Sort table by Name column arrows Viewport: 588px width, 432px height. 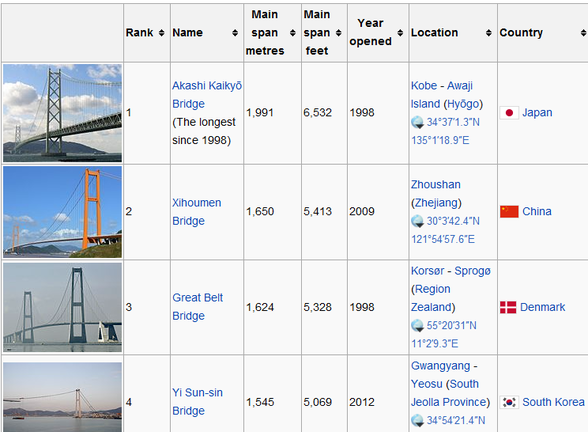(x=235, y=33)
